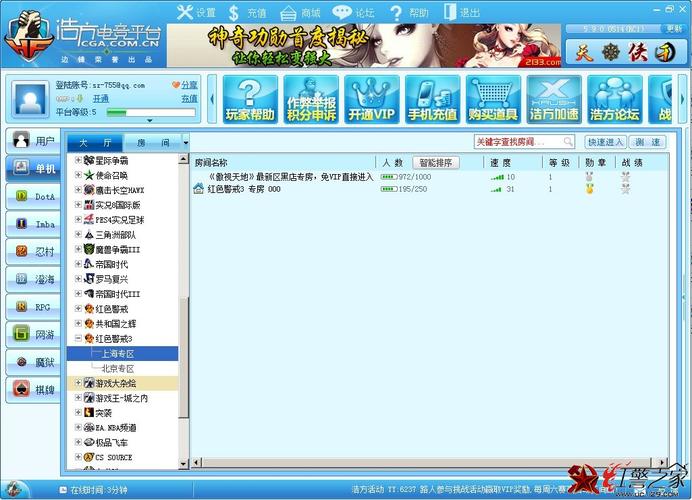
Task: Click the 玩家帮助 player help icon
Action: (x=249, y=100)
